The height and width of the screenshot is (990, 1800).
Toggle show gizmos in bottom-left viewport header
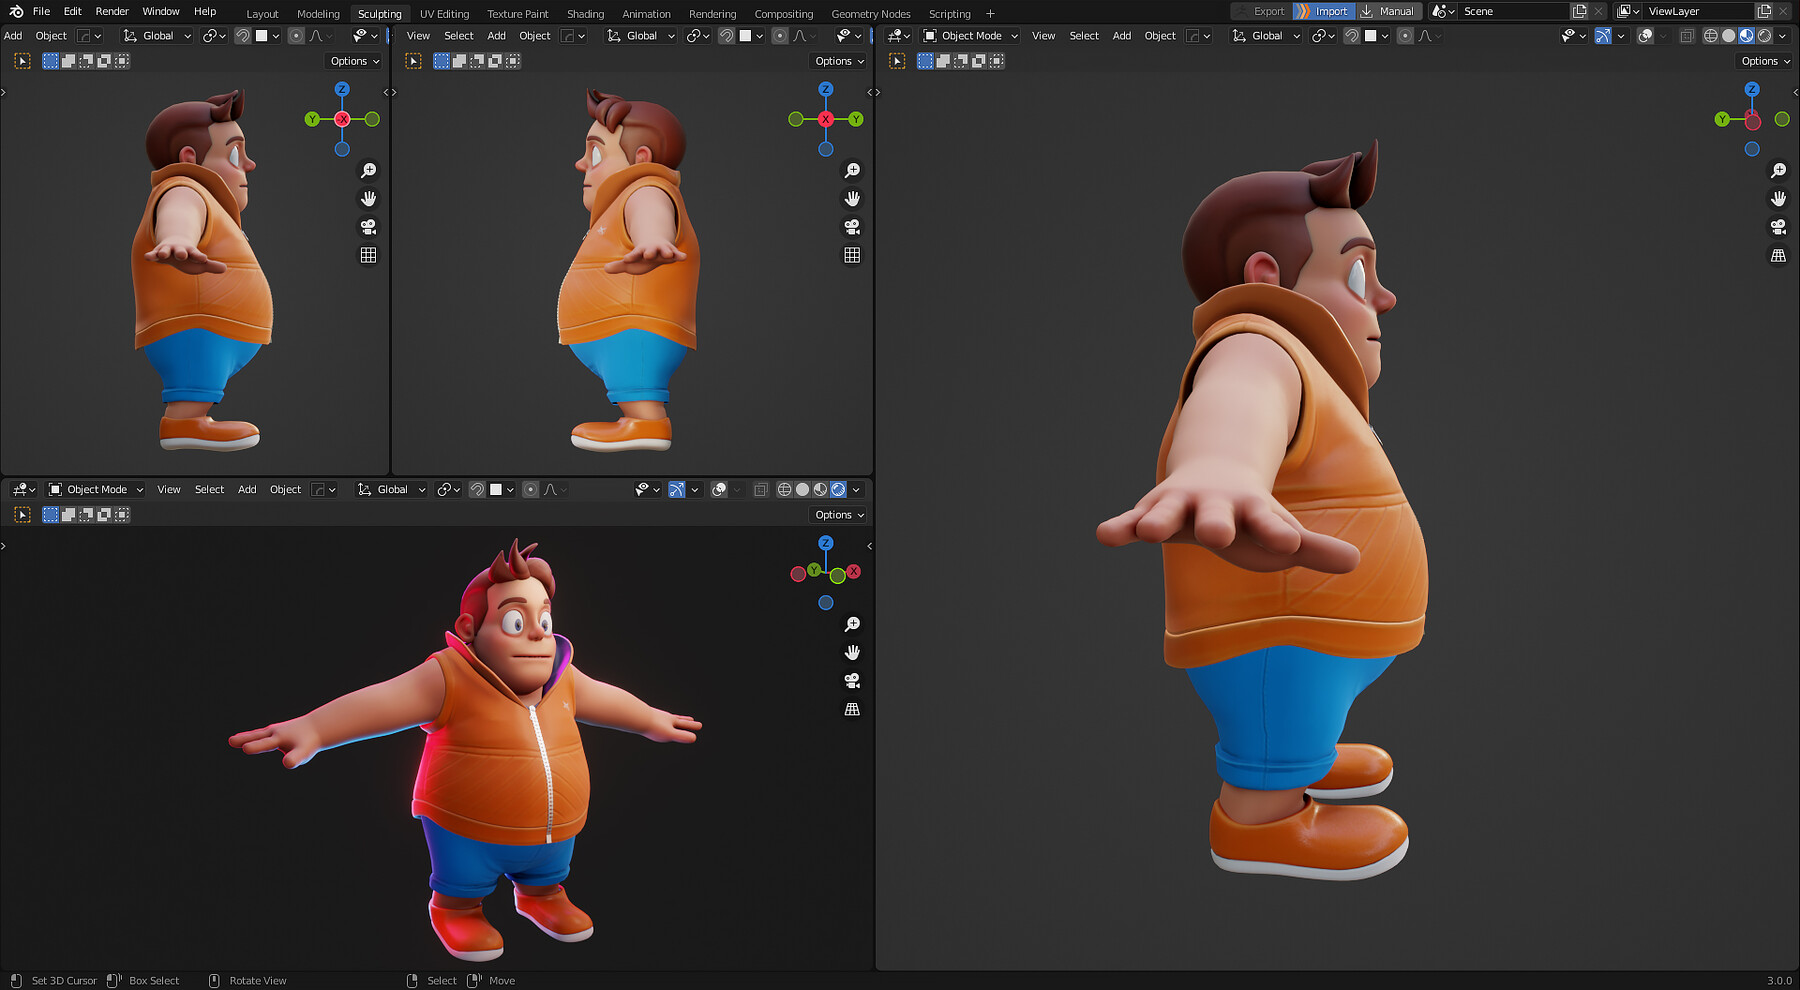click(677, 490)
